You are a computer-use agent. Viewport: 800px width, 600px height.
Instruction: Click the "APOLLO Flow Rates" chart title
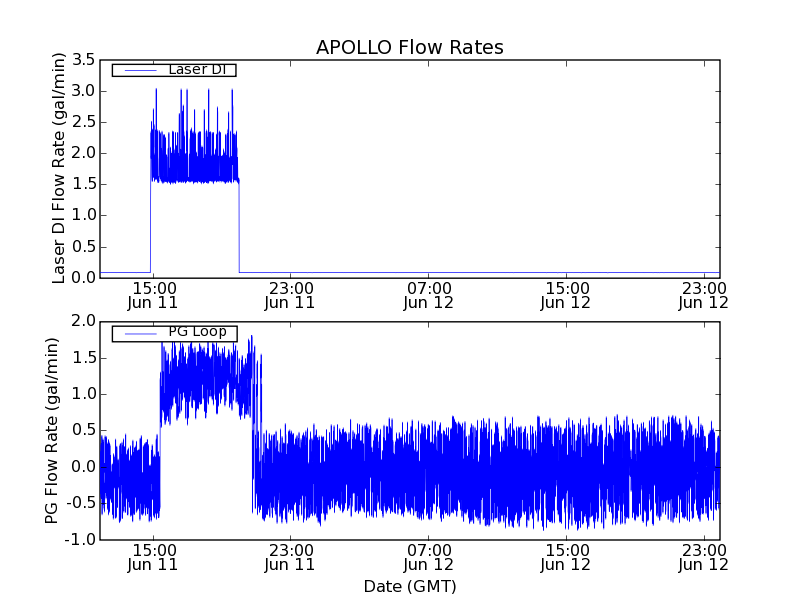pyautogui.click(x=409, y=47)
